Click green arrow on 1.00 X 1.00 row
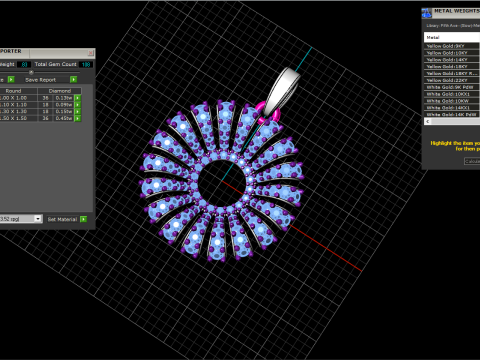 point(78,98)
